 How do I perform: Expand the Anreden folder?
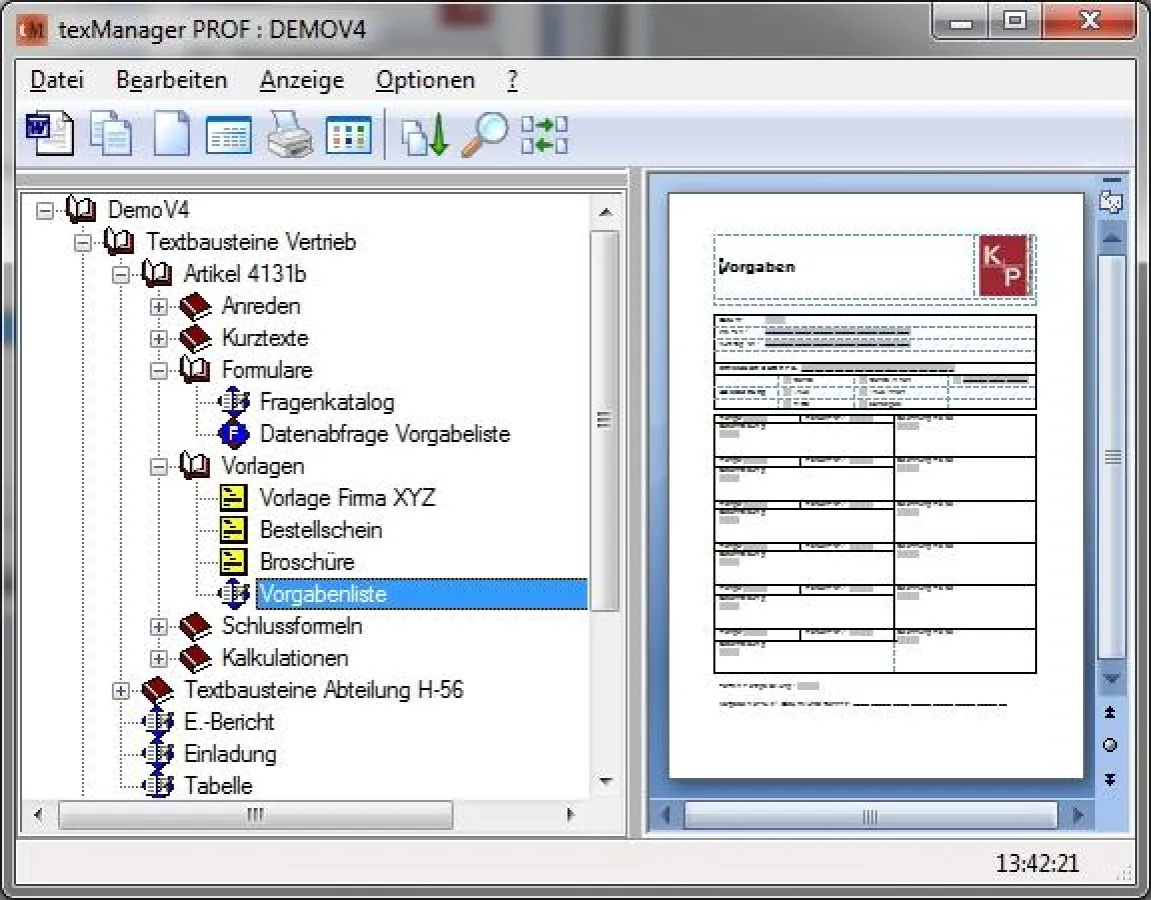(158, 306)
